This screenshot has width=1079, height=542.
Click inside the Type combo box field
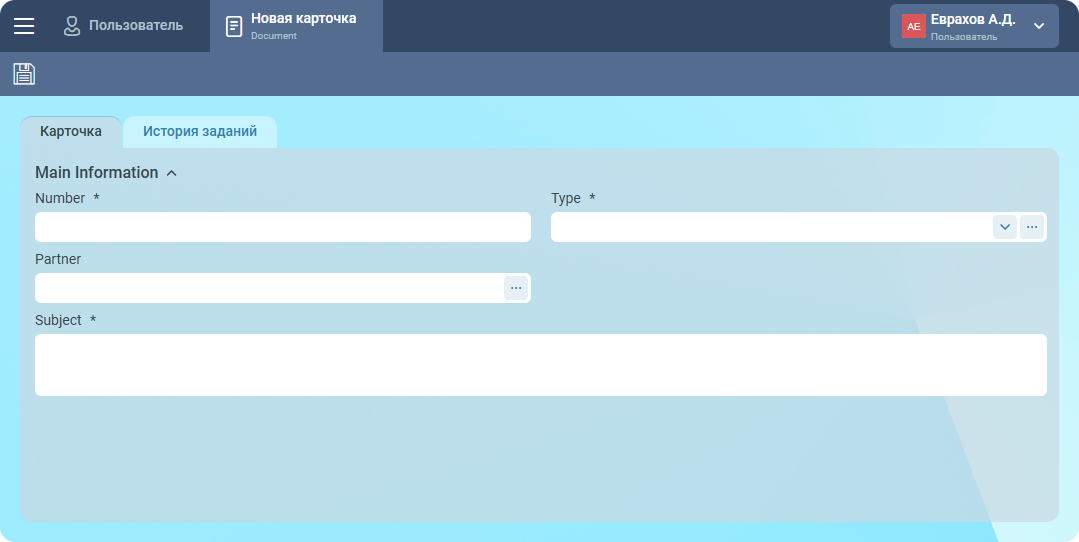tap(770, 227)
